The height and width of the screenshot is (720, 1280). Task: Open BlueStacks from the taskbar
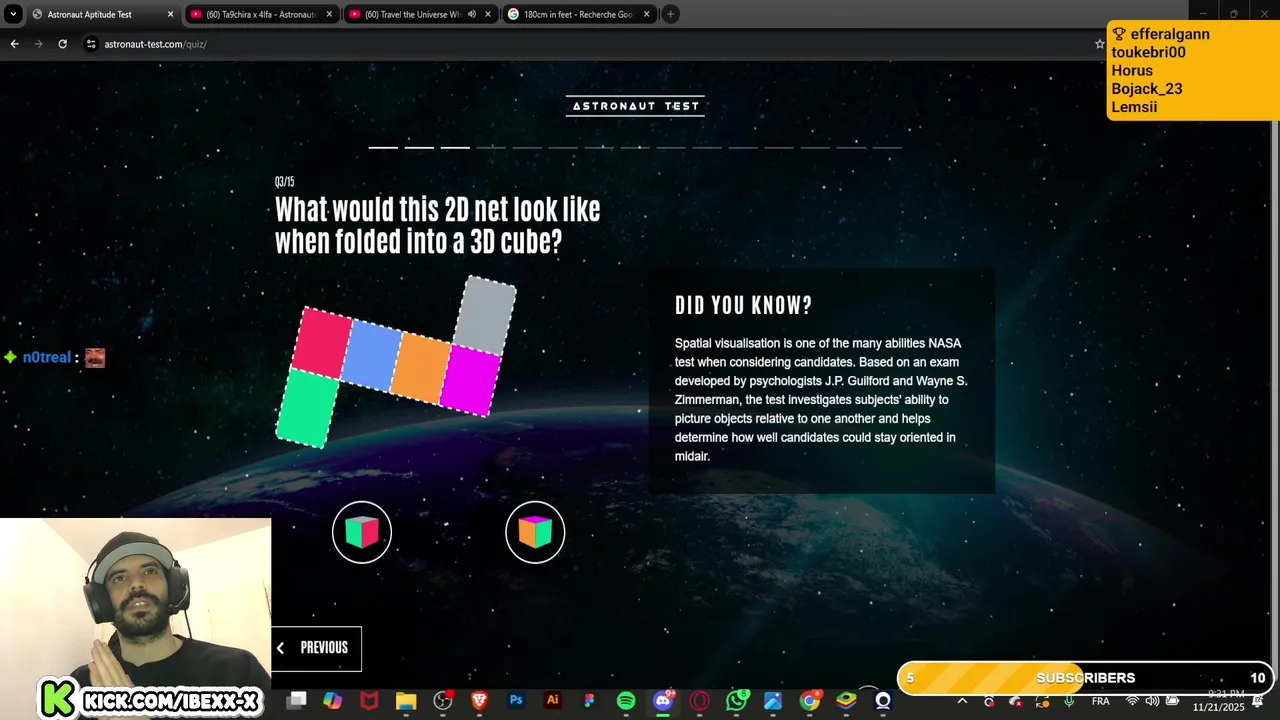click(x=846, y=701)
